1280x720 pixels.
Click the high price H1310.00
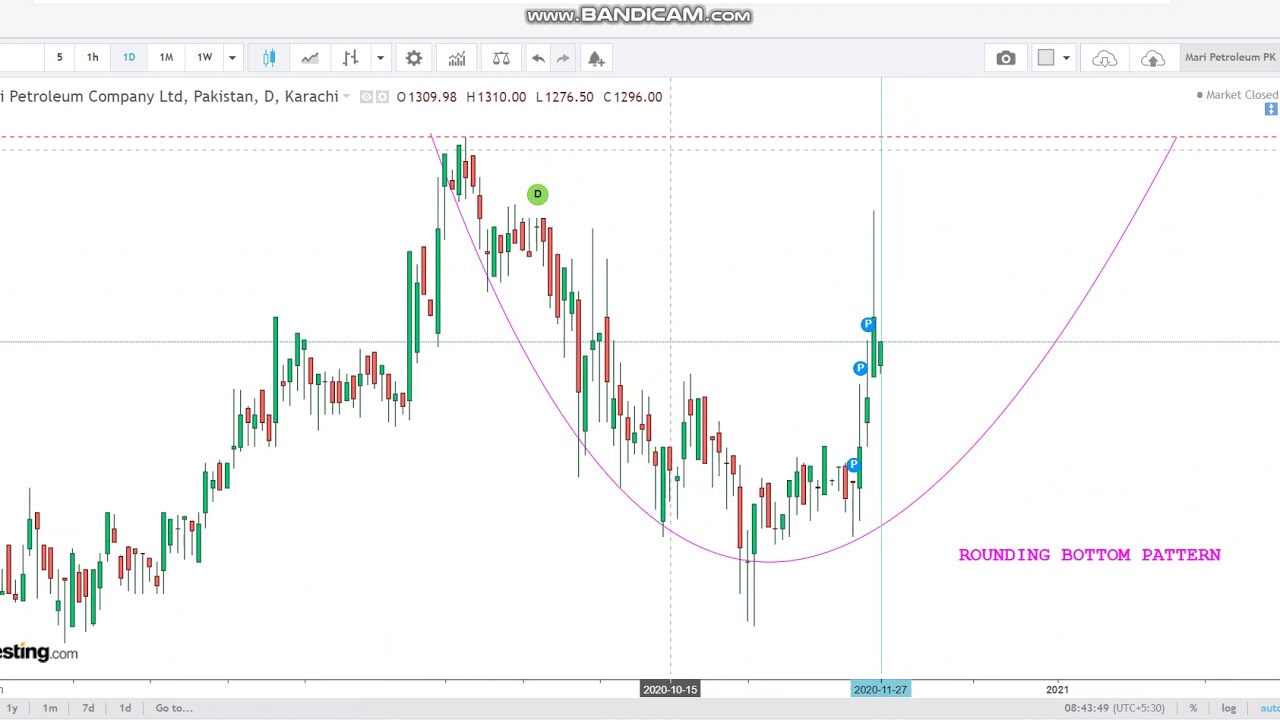tap(496, 97)
